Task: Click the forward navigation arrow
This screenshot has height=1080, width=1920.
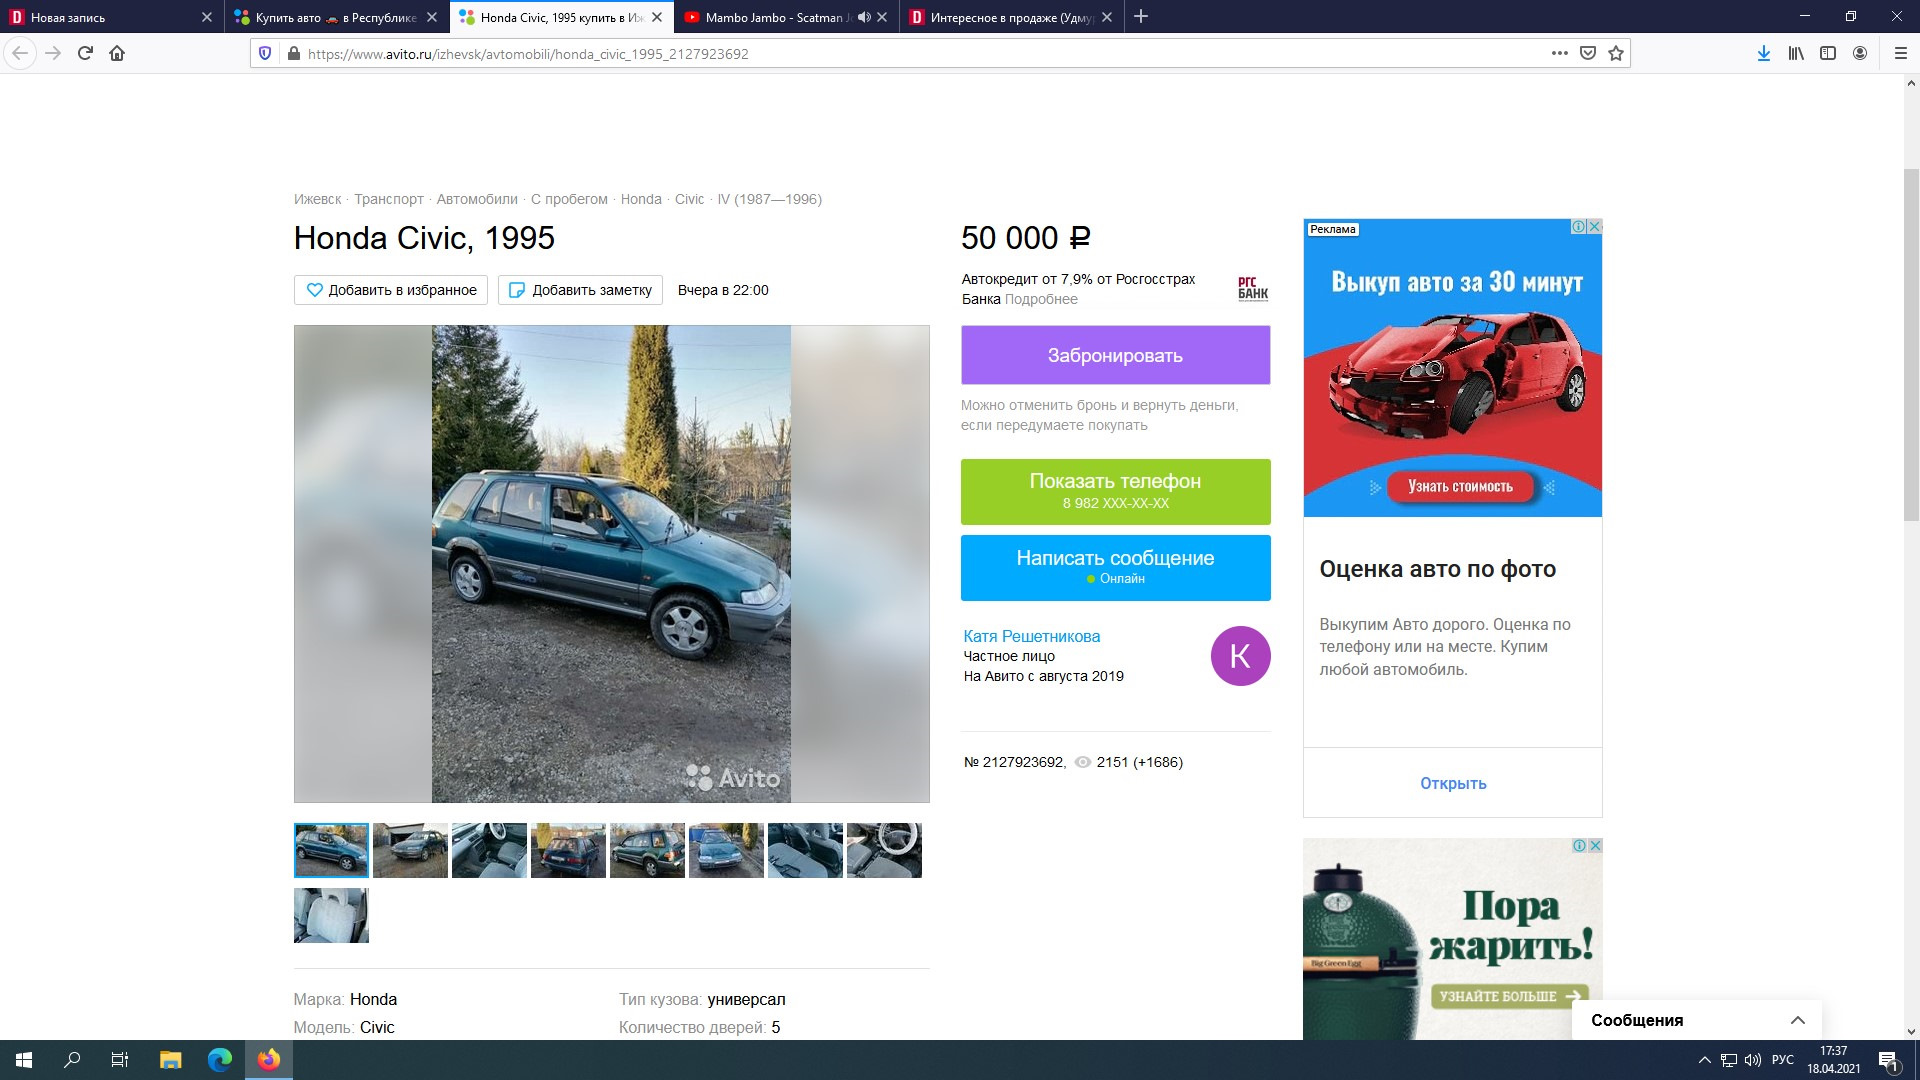Action: tap(53, 53)
